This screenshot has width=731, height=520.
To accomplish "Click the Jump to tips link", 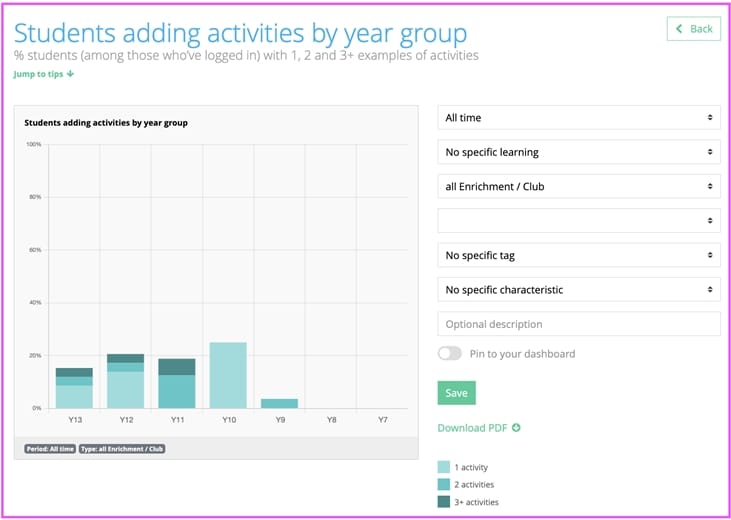I will pyautogui.click(x=44, y=74).
